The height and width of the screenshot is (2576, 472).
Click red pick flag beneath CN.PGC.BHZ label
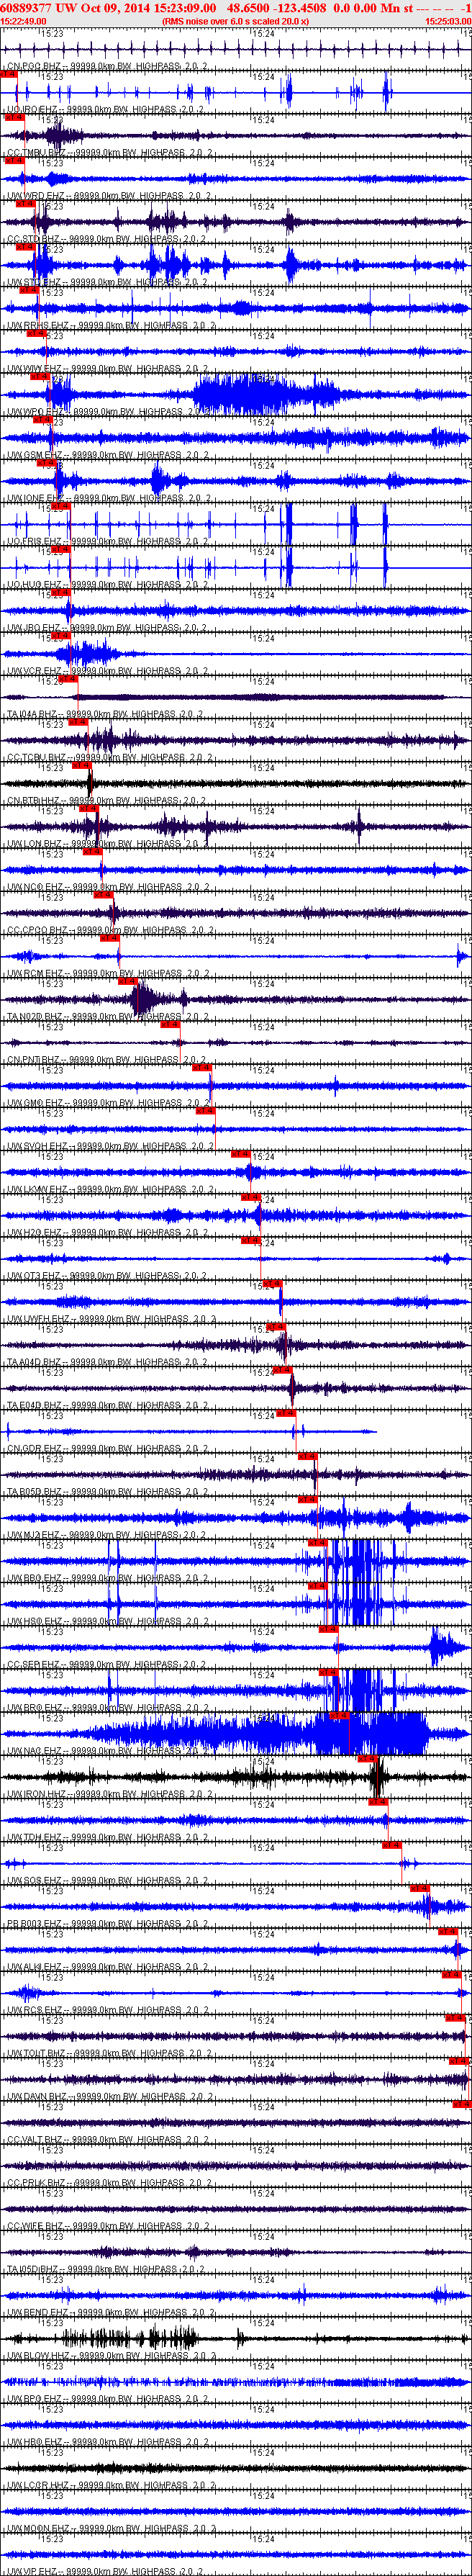pyautogui.click(x=8, y=74)
